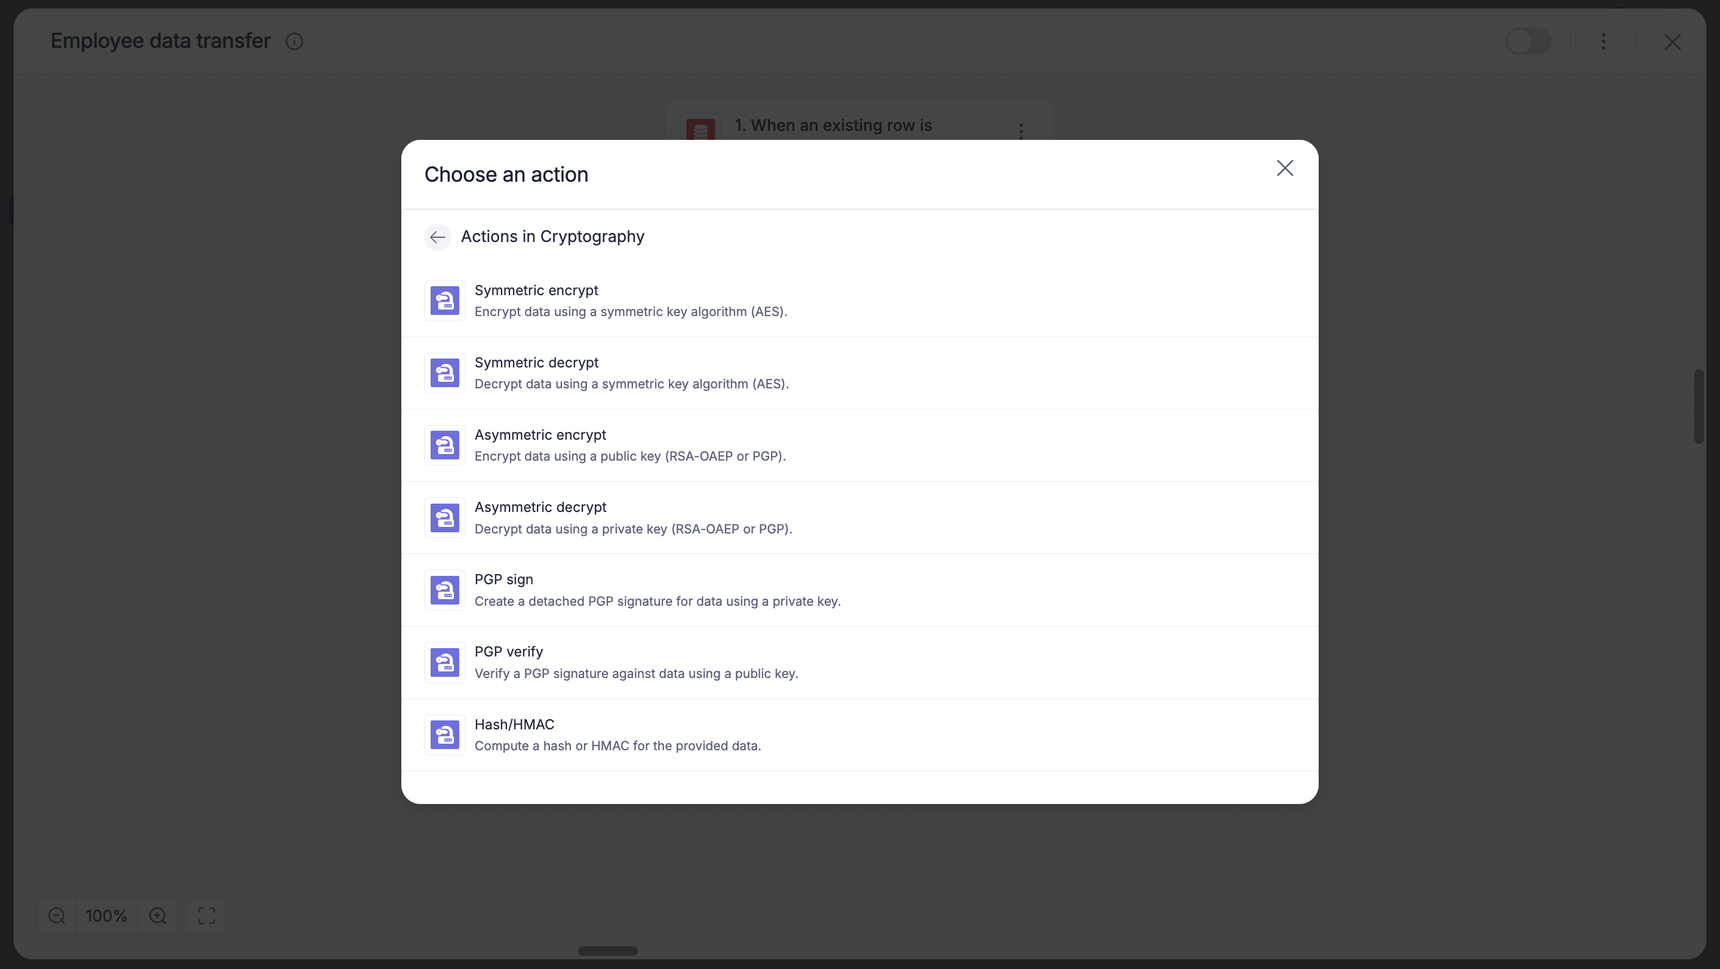Close the Choose an action dialog
Image resolution: width=1720 pixels, height=969 pixels.
coord(1285,168)
